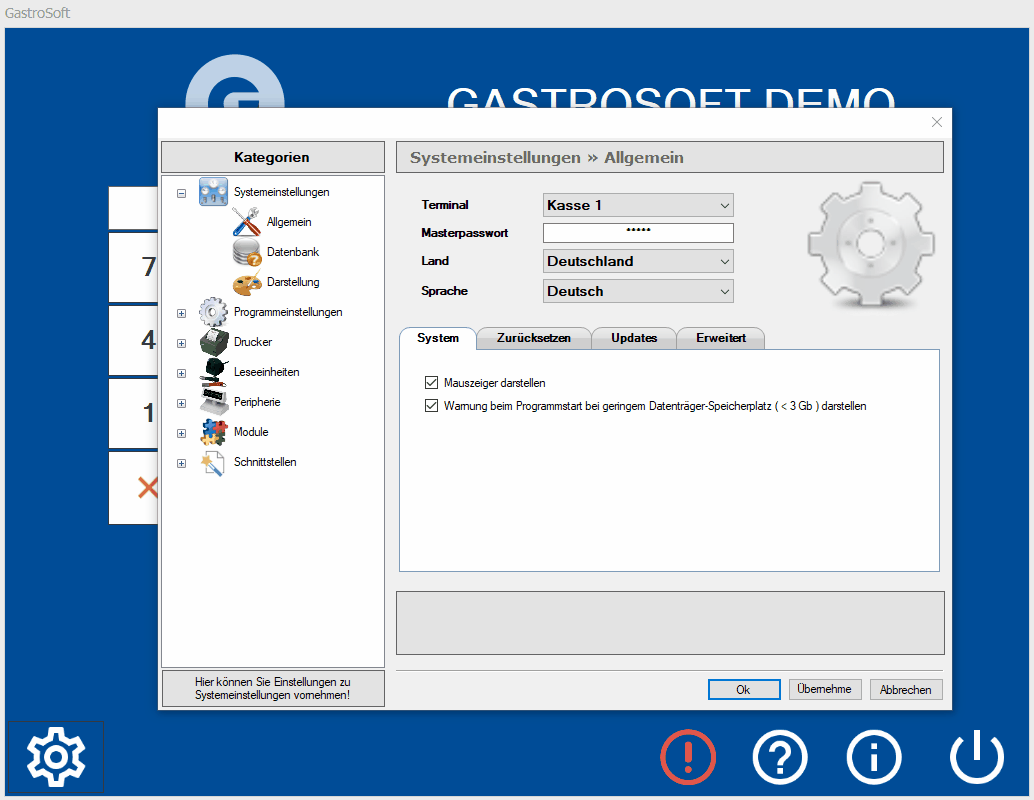Screen dimensions: 1034x800
Task: Close the settings dialog with X
Action: click(936, 122)
